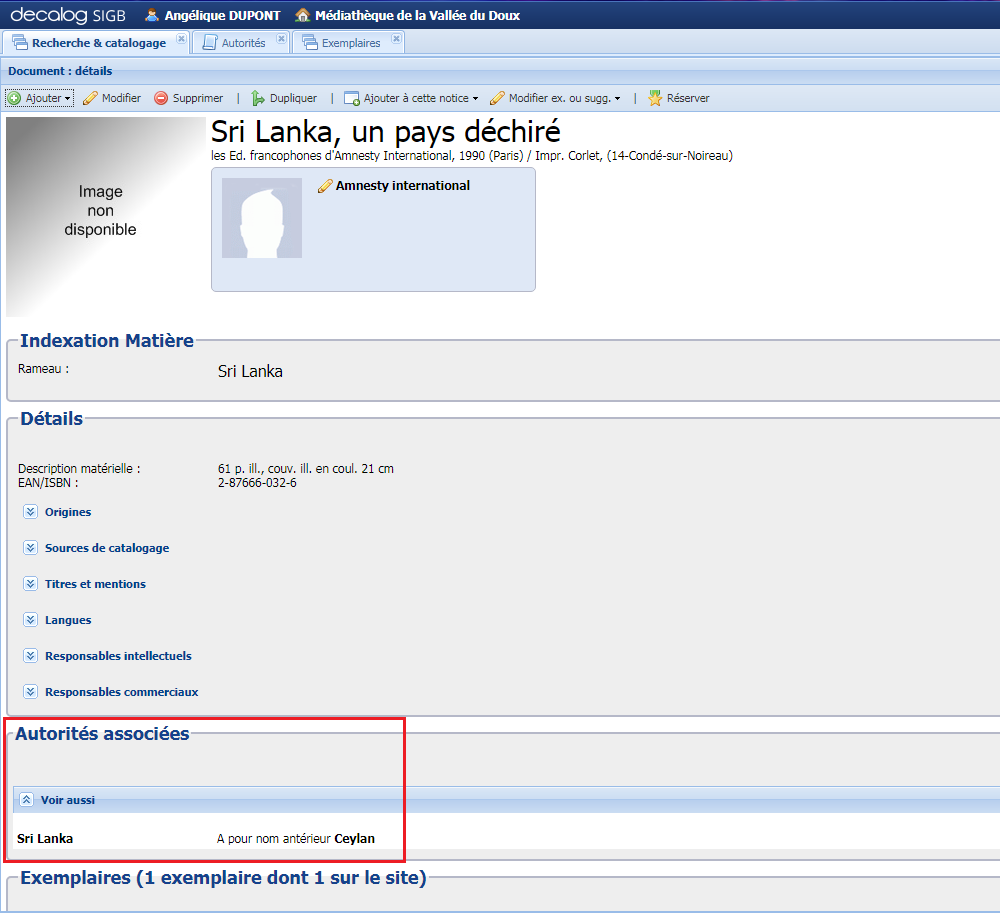Click the Amnesty international author thumbnail
Image resolution: width=1000 pixels, height=913 pixels.
click(x=261, y=216)
